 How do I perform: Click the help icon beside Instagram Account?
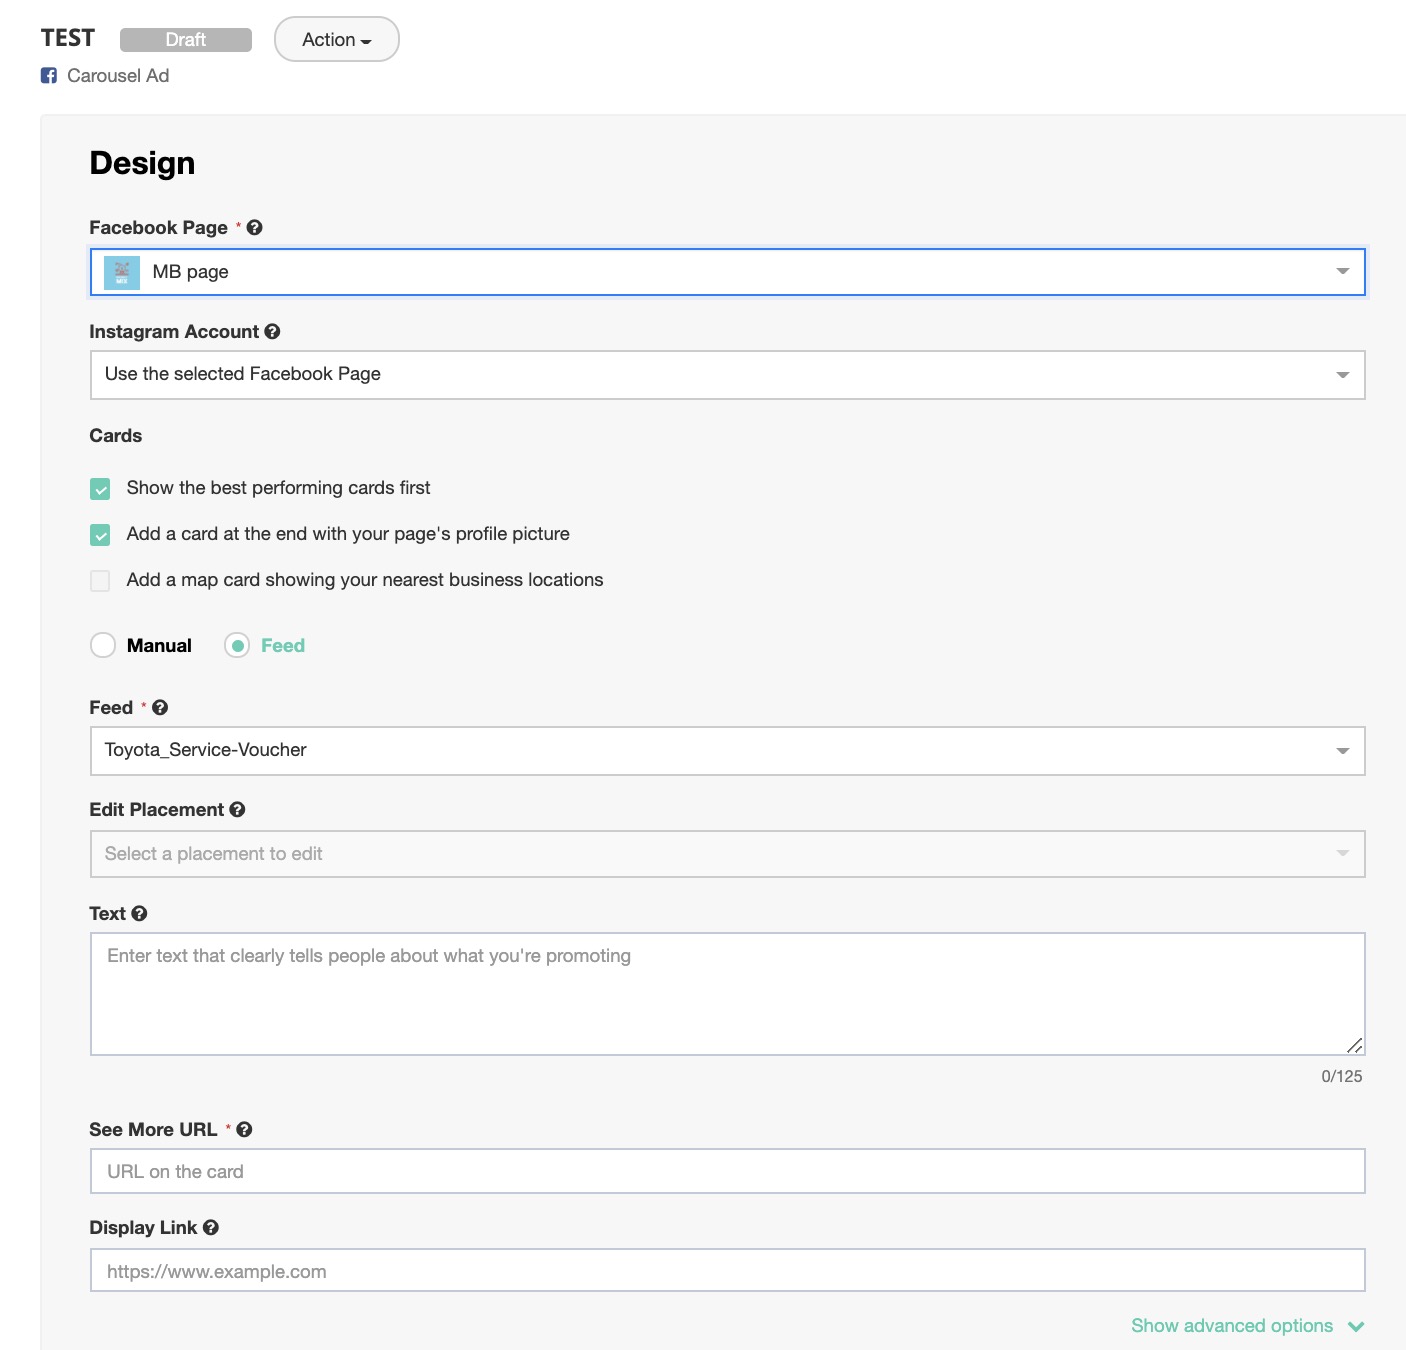click(x=272, y=332)
